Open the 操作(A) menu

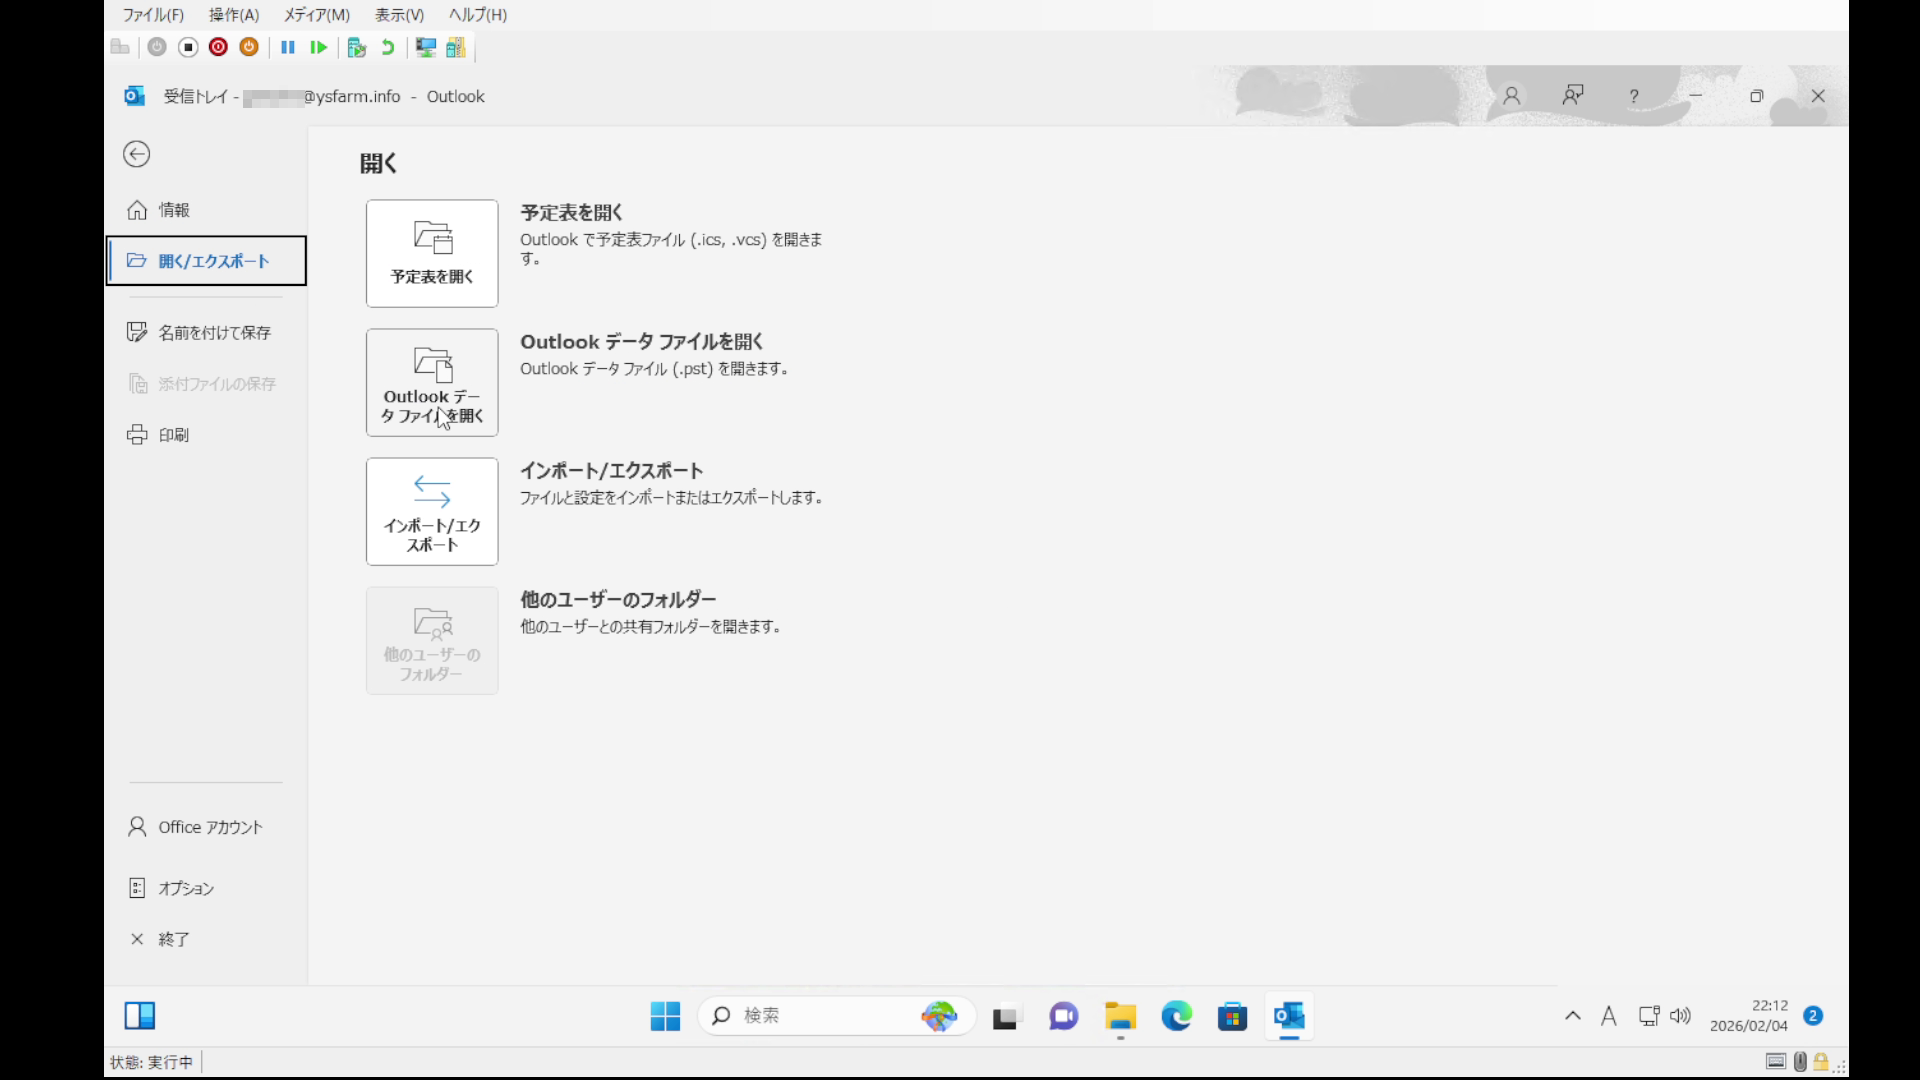coord(233,15)
